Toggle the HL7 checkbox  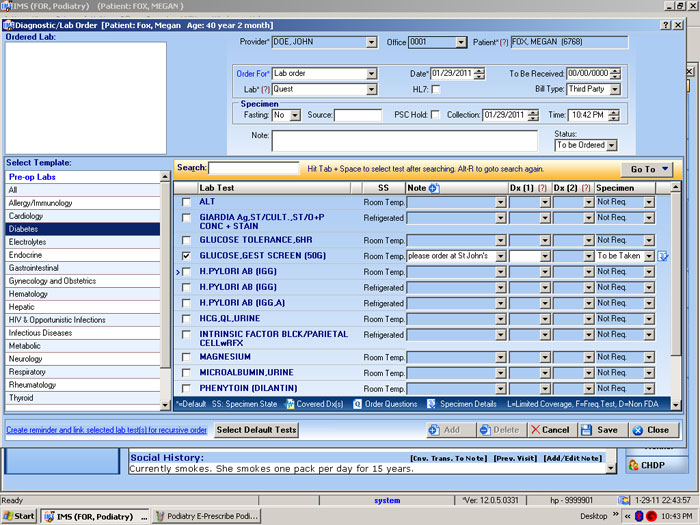pos(436,89)
